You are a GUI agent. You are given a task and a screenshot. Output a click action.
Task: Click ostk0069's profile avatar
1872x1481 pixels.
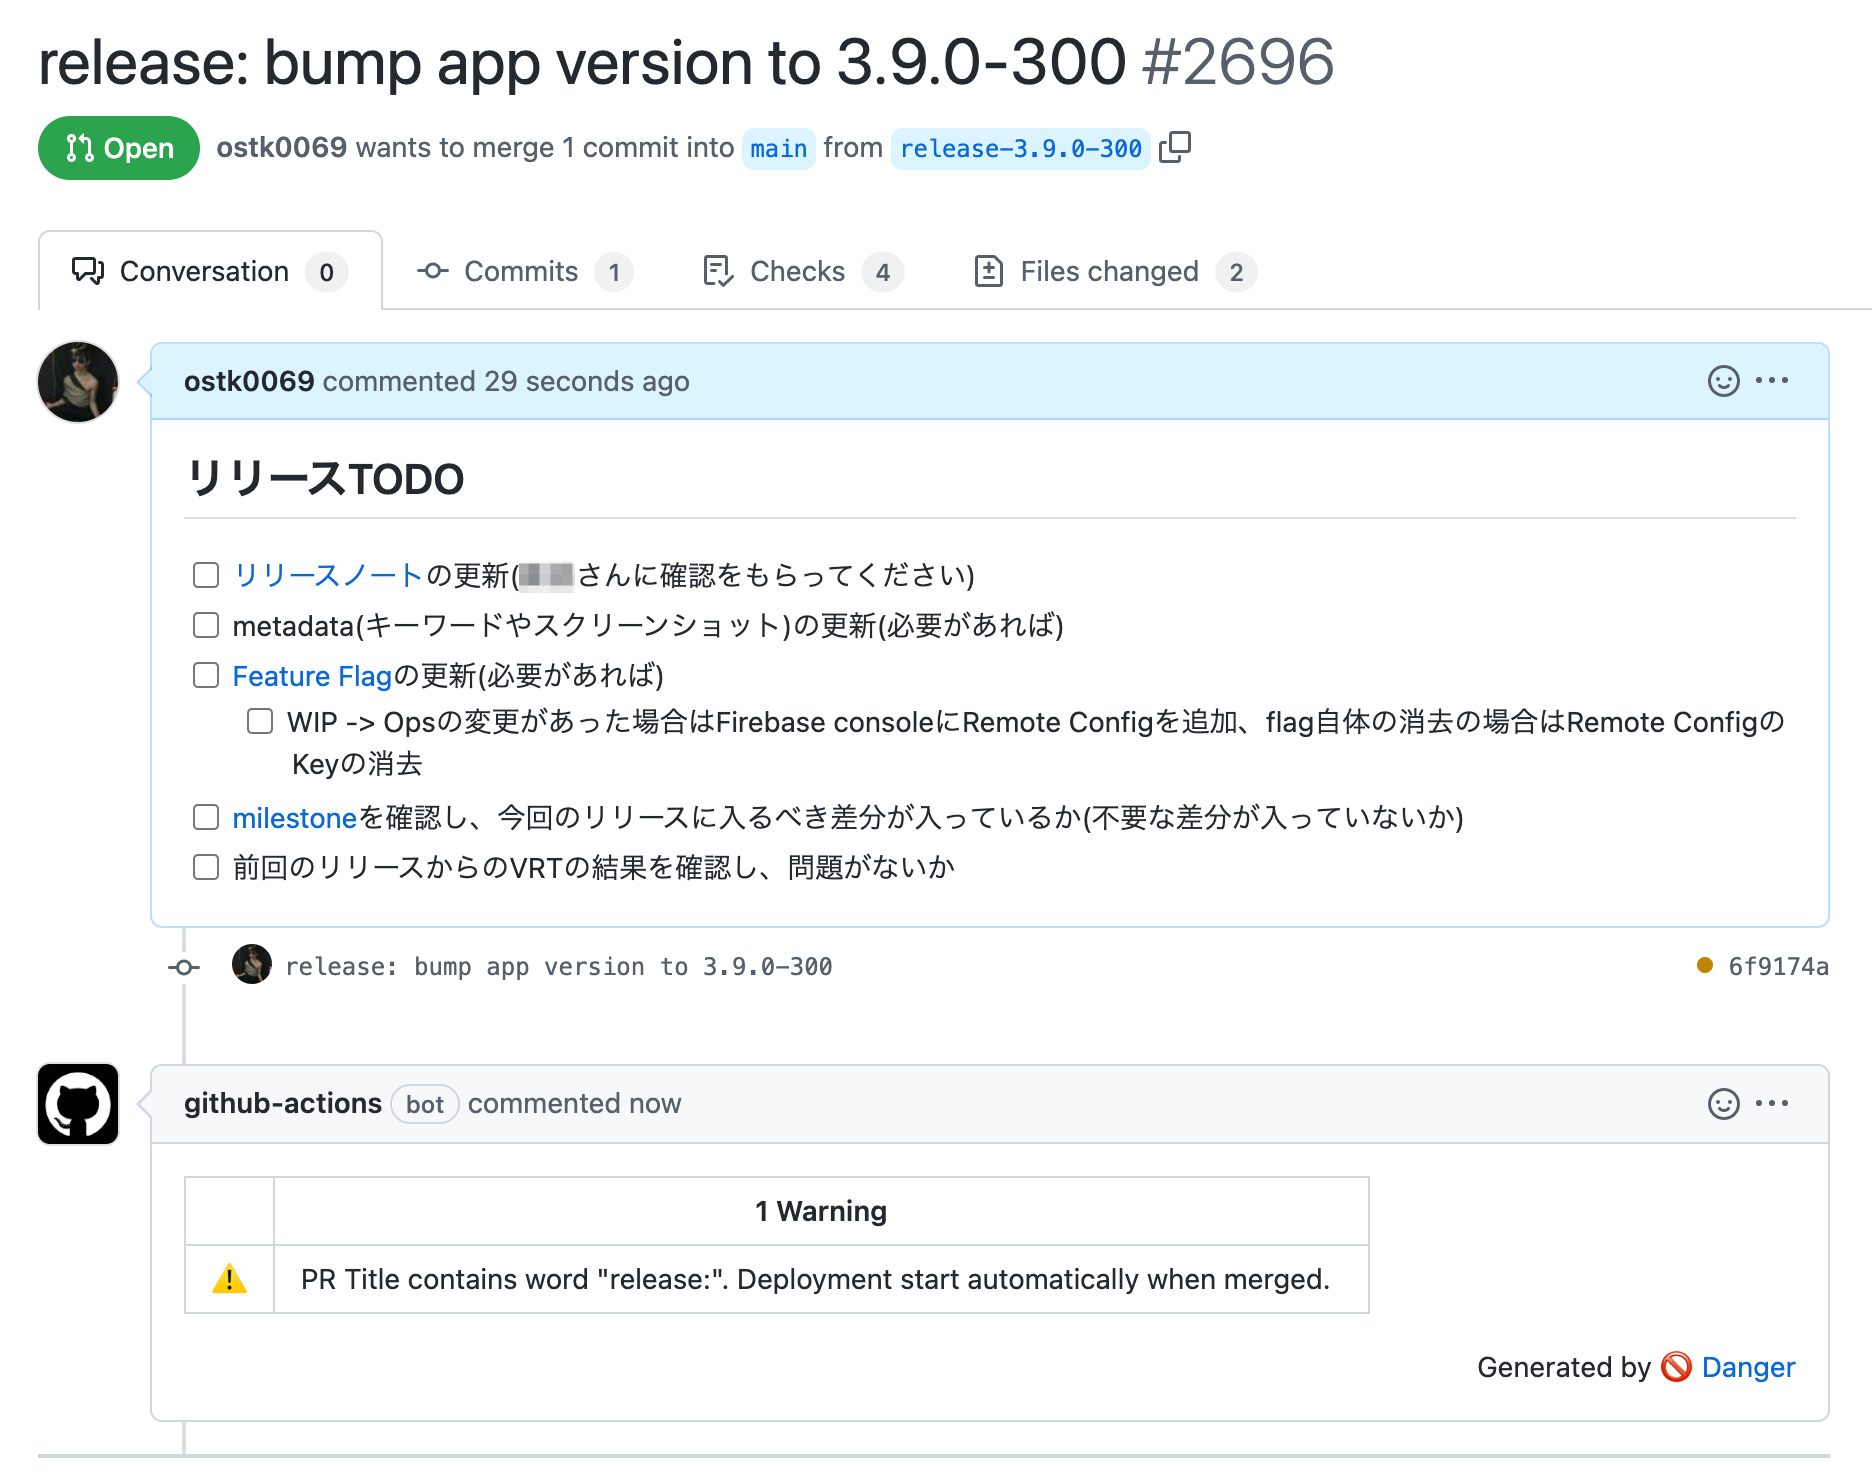tap(77, 382)
